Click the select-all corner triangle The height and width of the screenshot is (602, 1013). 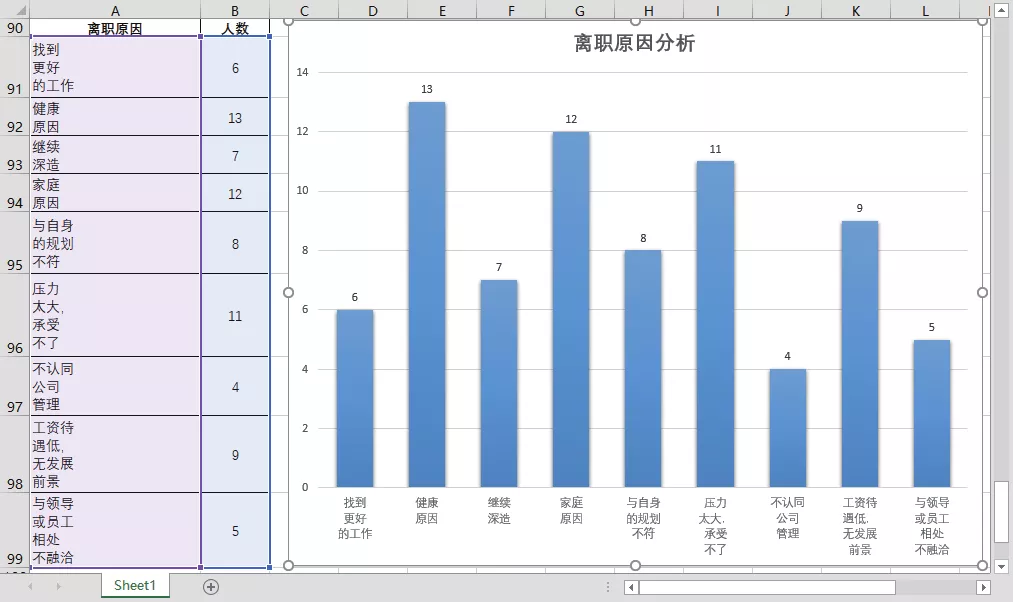[x=21, y=11]
